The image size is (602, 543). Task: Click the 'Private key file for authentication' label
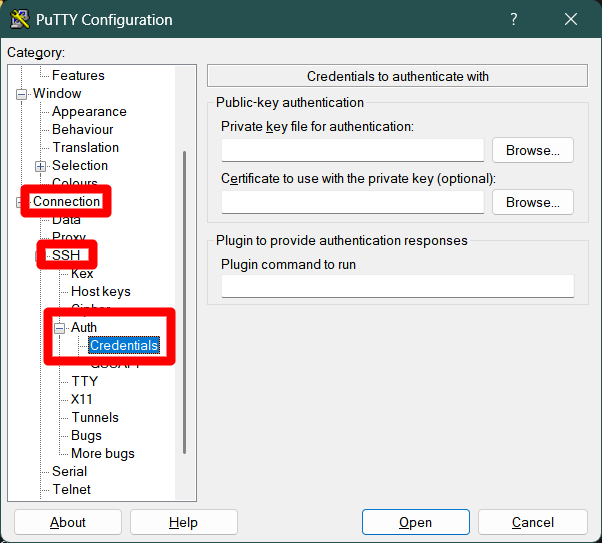[318, 126]
